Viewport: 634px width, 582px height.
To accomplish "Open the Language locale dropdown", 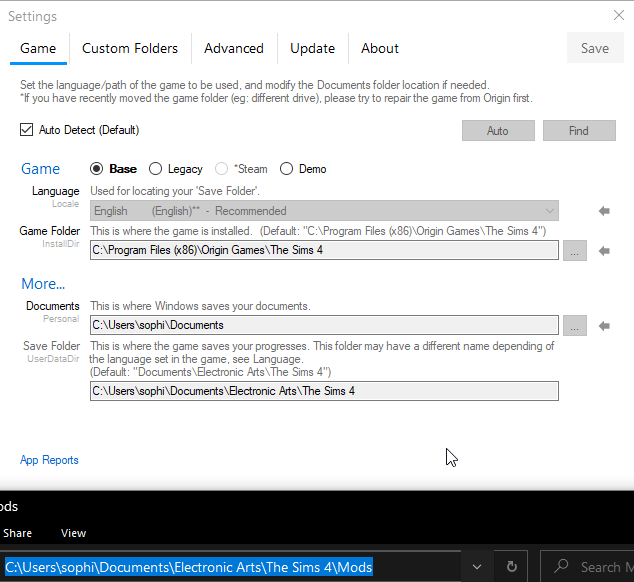I will coord(324,211).
